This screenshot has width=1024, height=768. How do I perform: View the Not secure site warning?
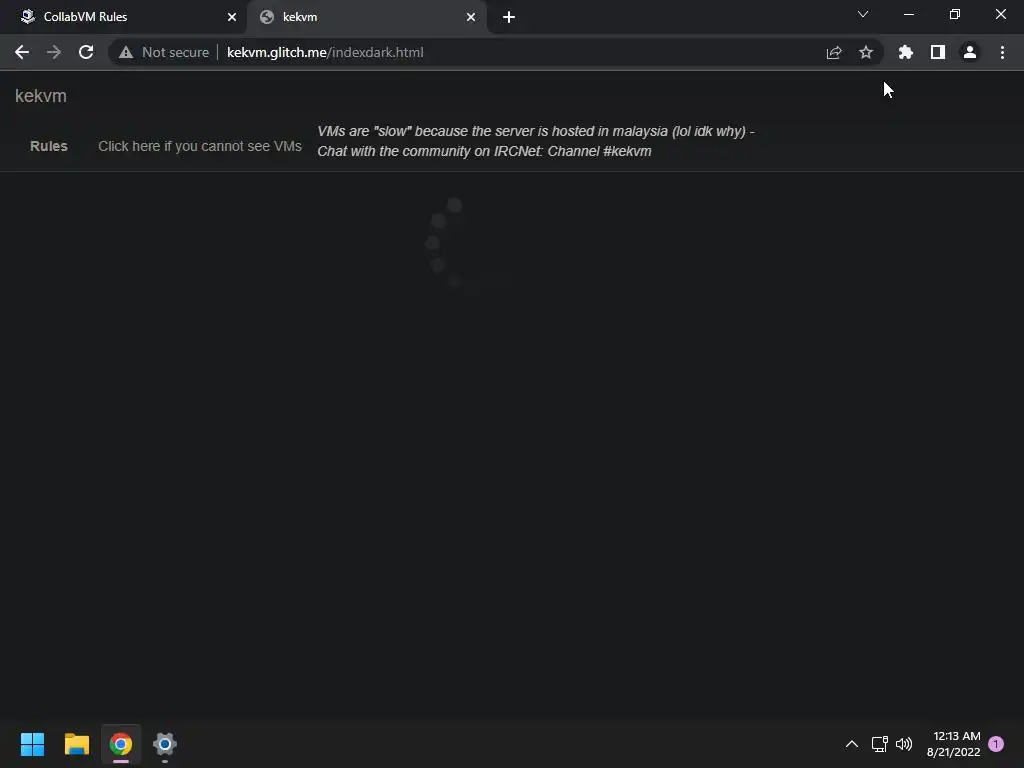click(164, 52)
